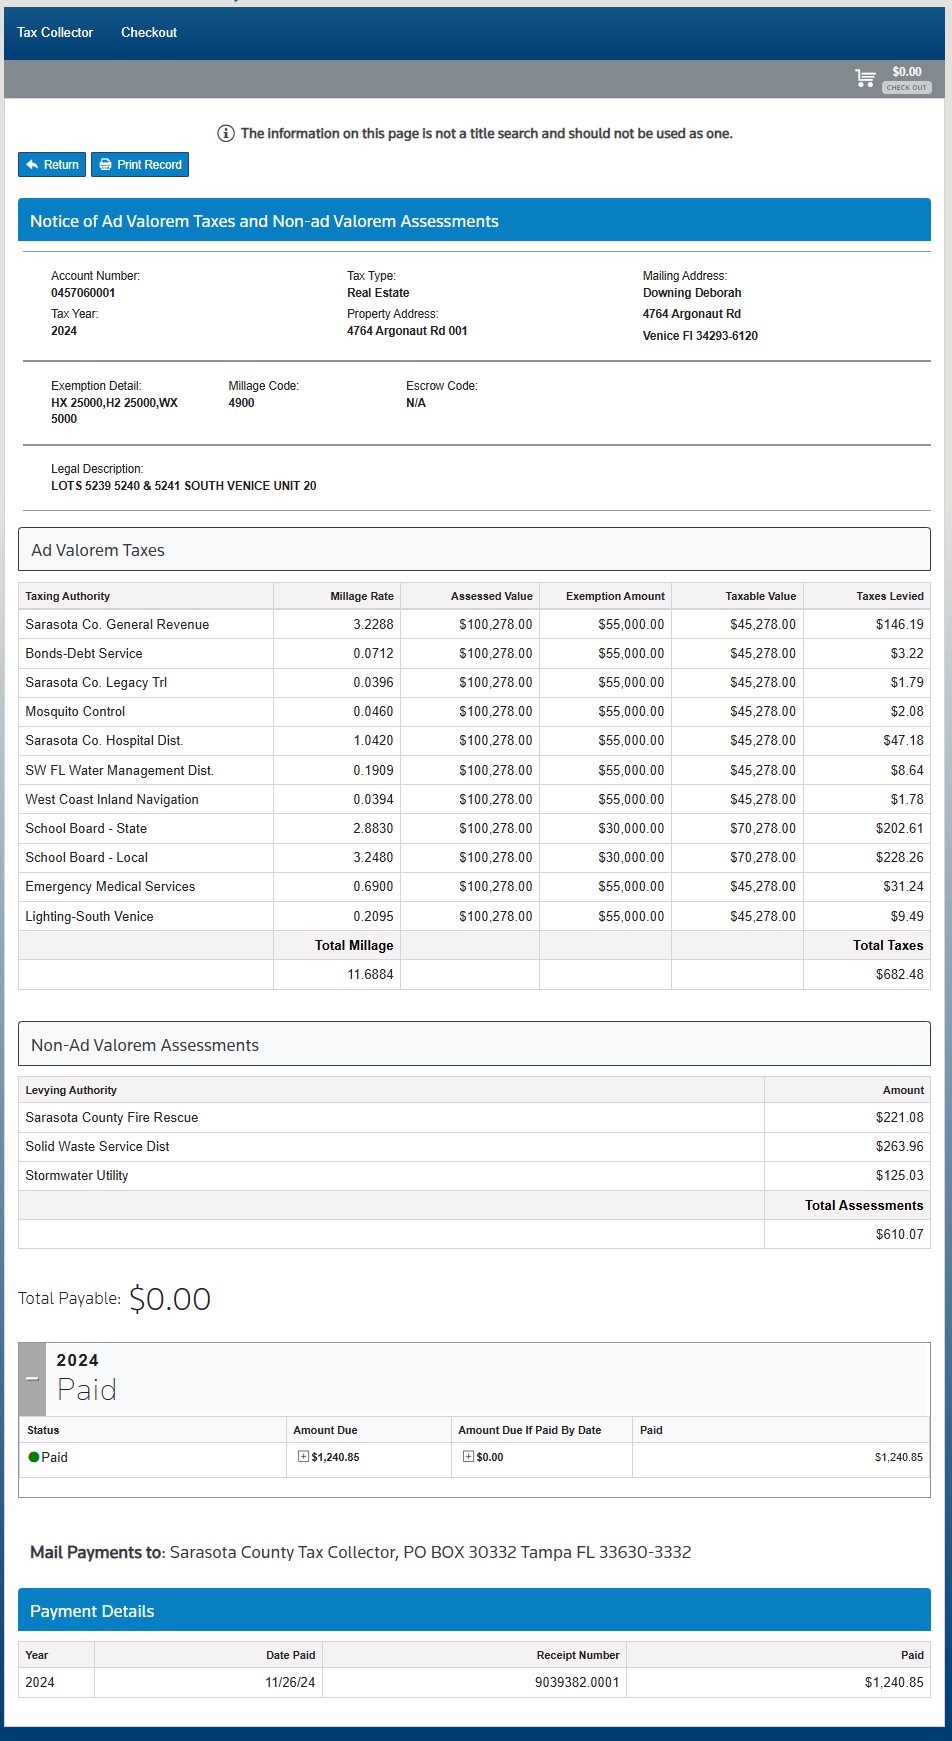The image size is (952, 1741).
Task: Click the small CHECK OUT button under cart total
Action: pyautogui.click(x=906, y=88)
